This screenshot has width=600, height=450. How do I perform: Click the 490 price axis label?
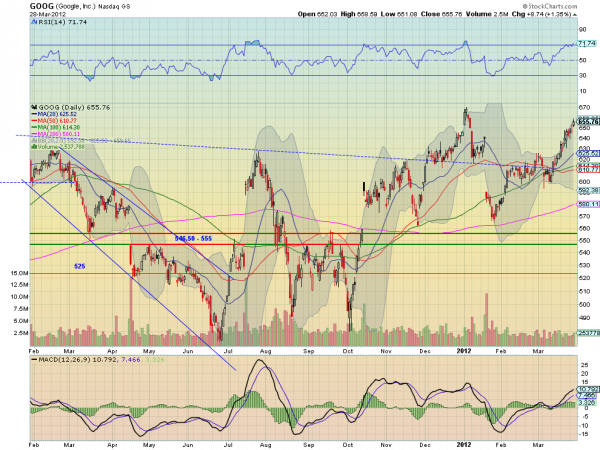[584, 318]
